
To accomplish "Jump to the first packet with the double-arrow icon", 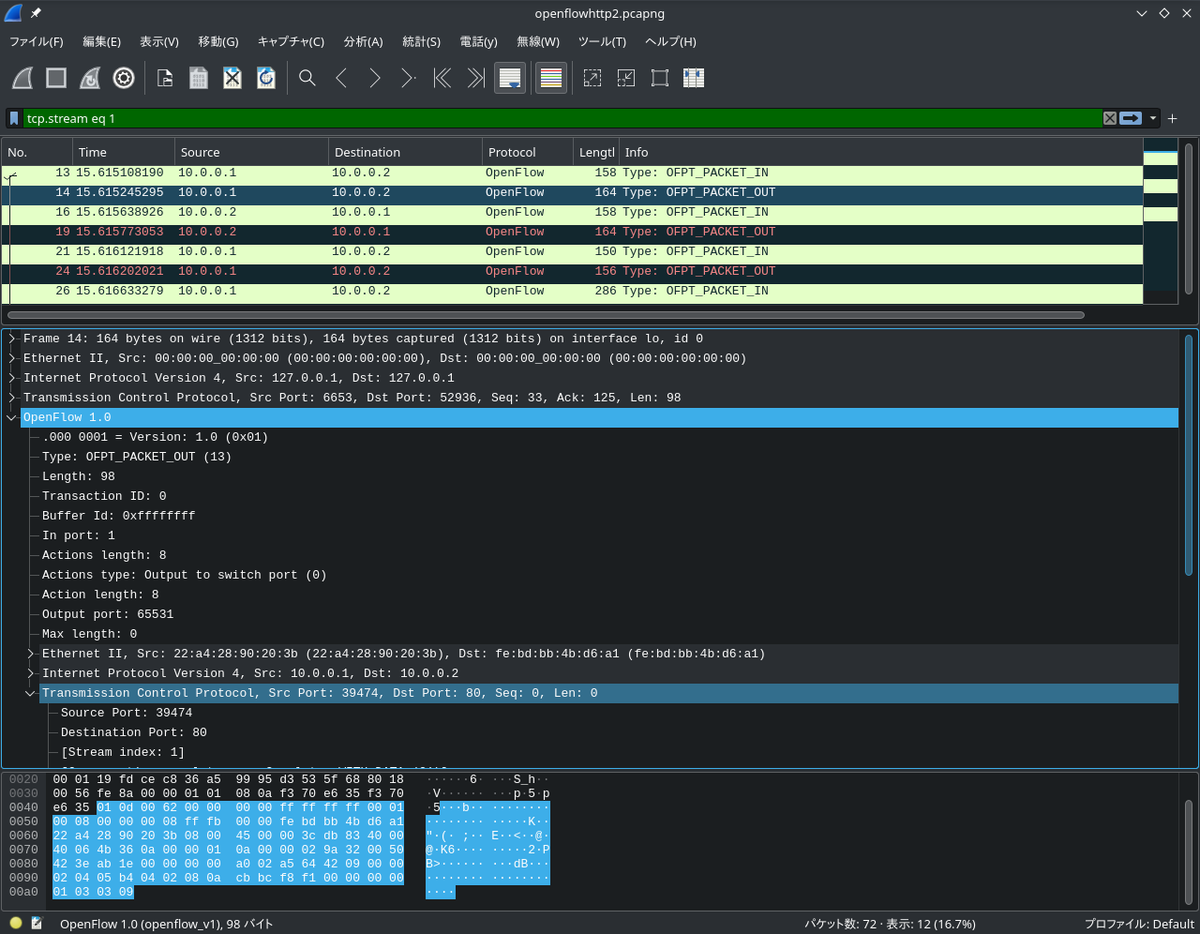I will coord(443,77).
